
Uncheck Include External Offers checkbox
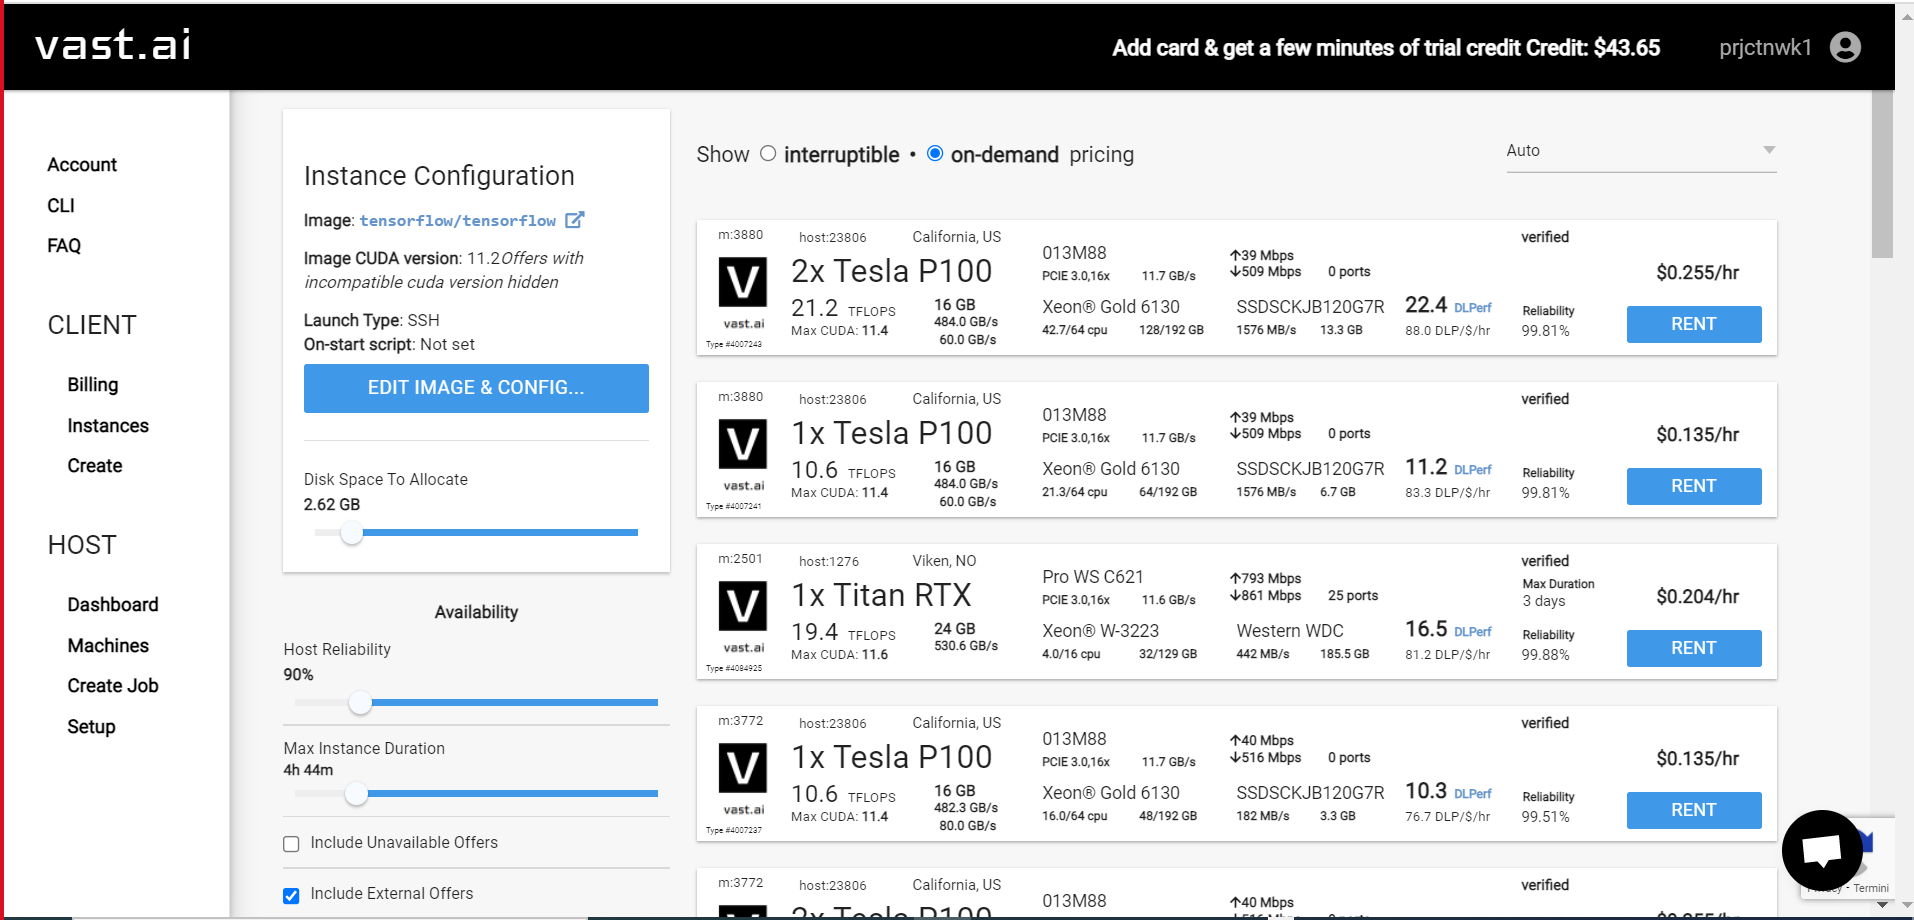pyautogui.click(x=291, y=895)
